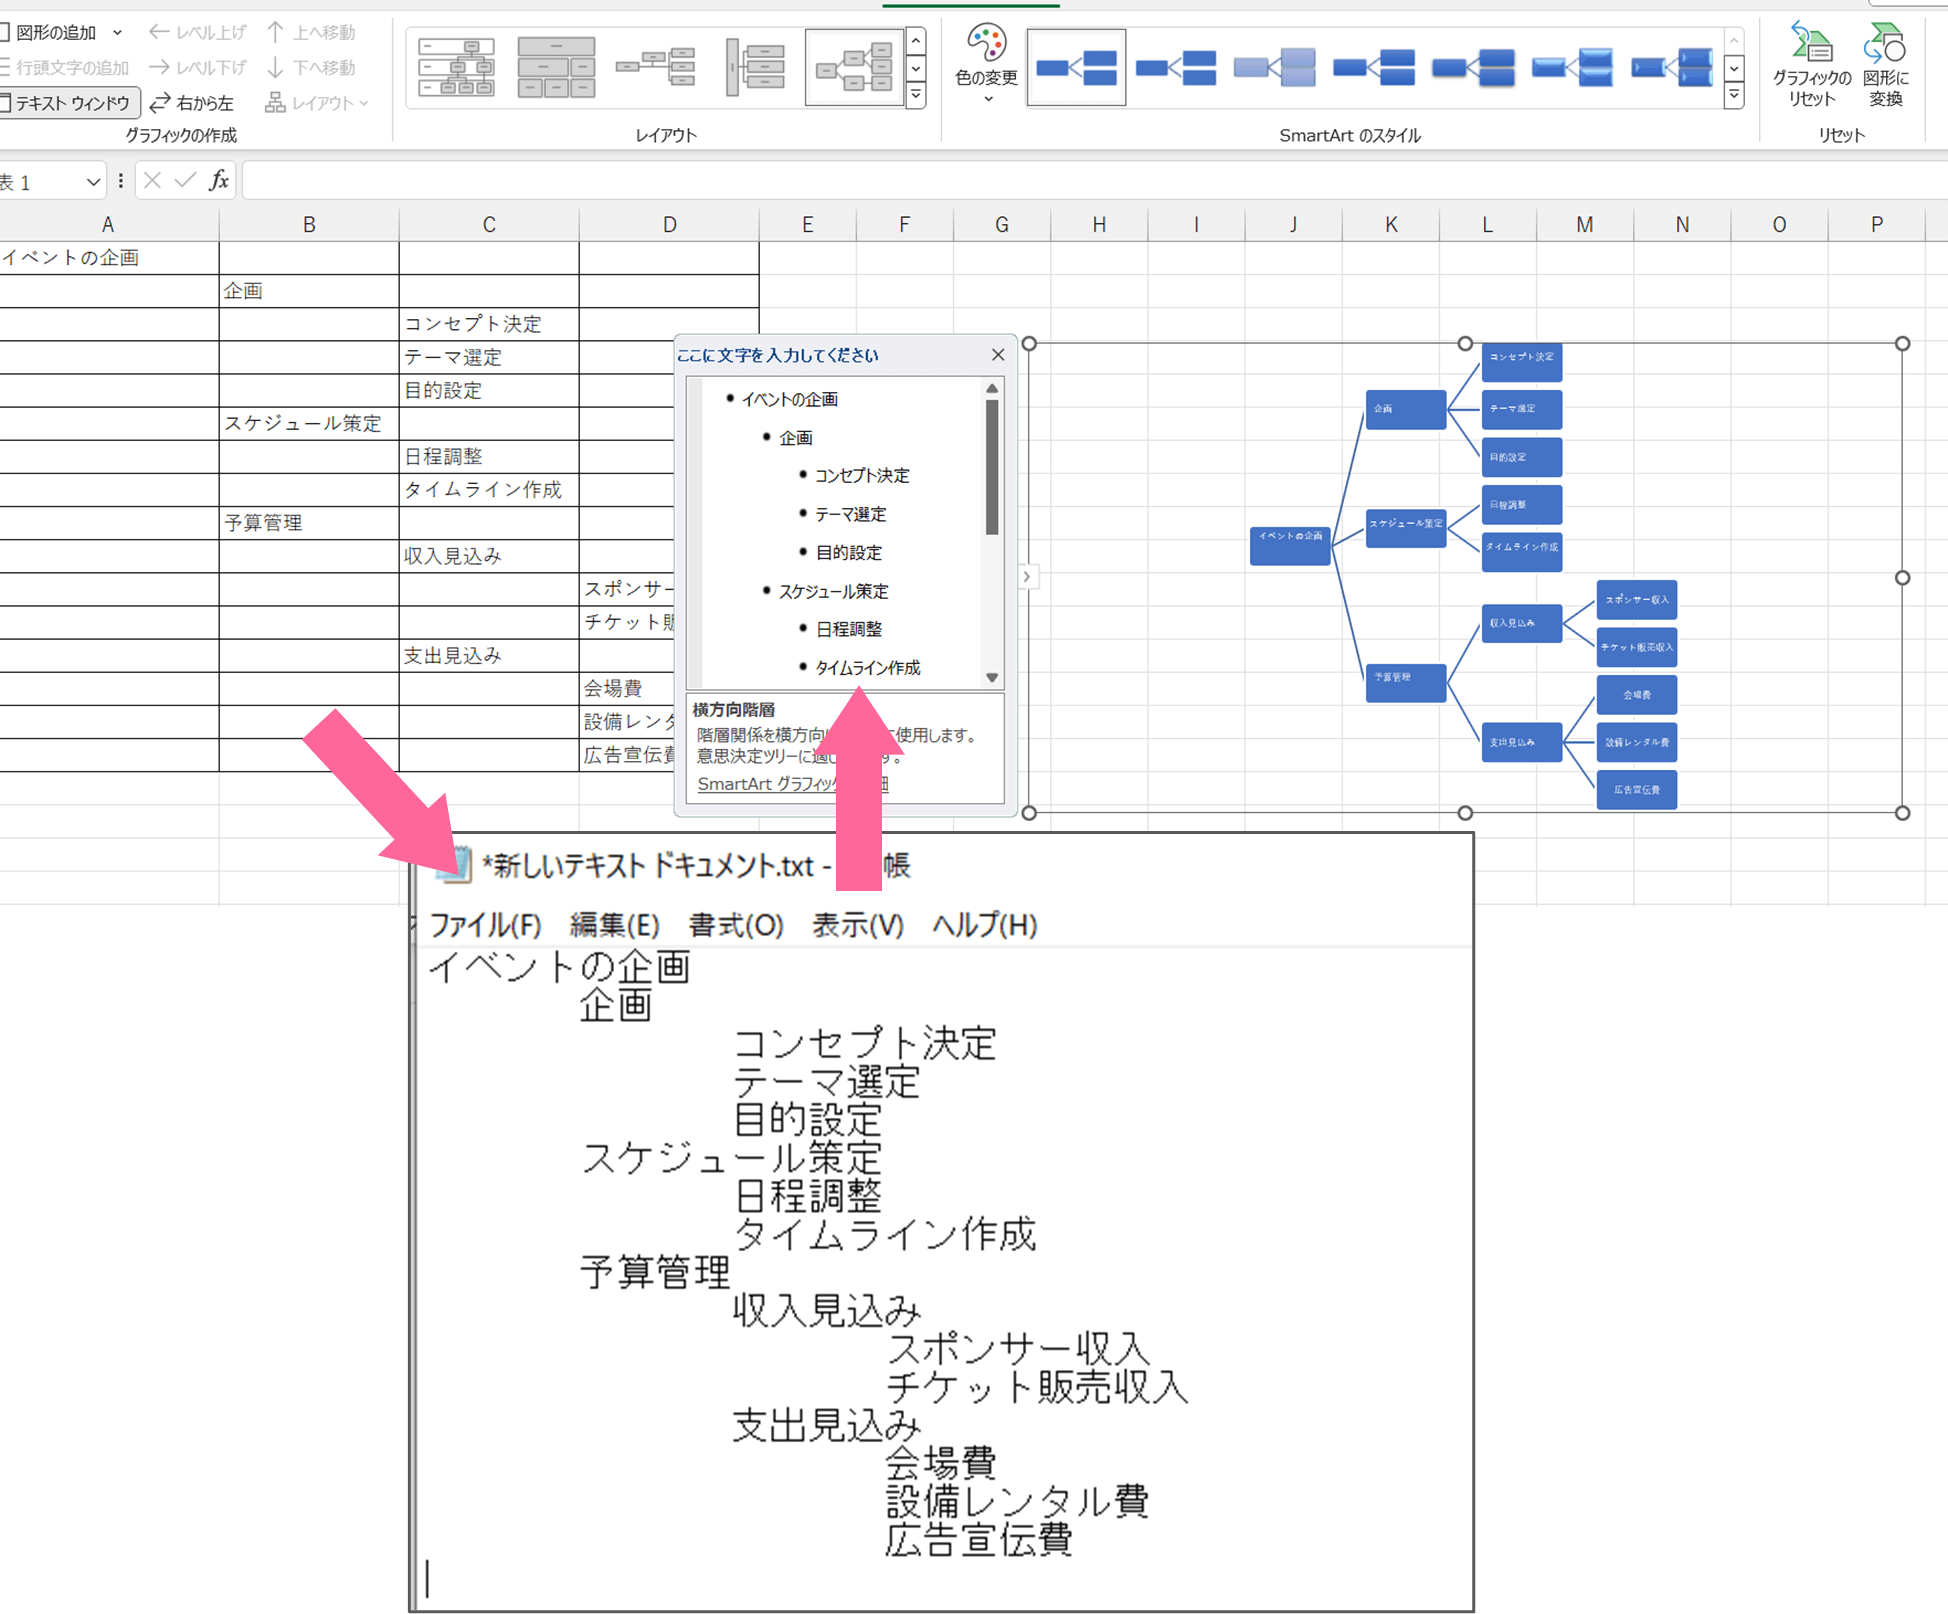
Task: Click into the formula bar input
Action: point(1094,181)
